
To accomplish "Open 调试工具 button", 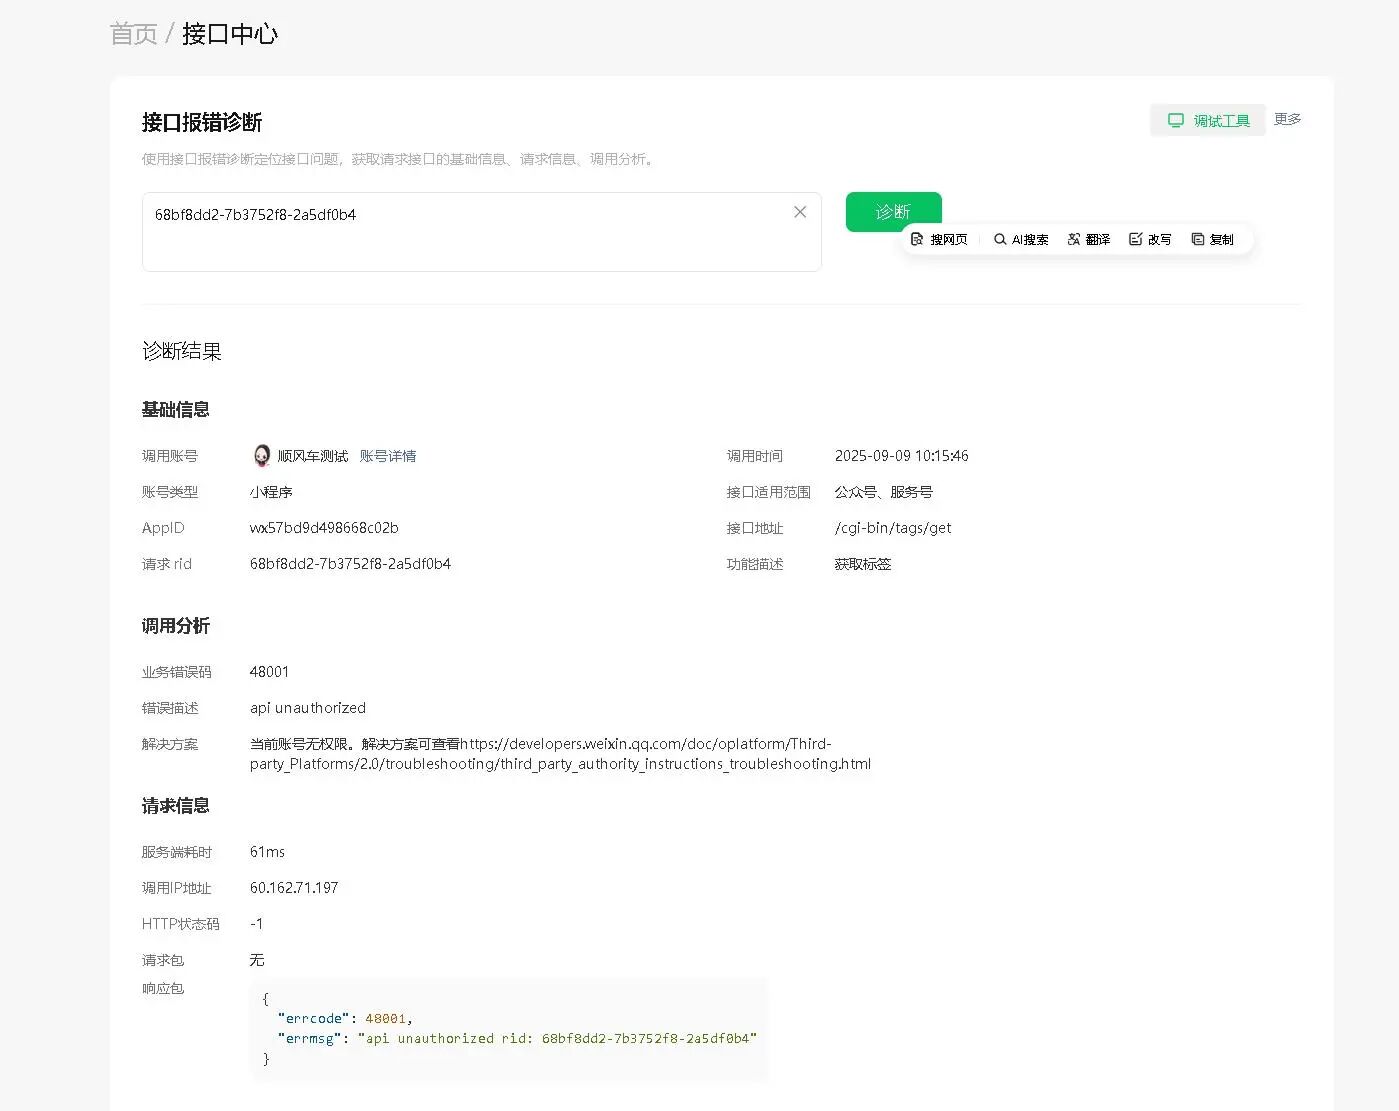I will tap(1208, 120).
